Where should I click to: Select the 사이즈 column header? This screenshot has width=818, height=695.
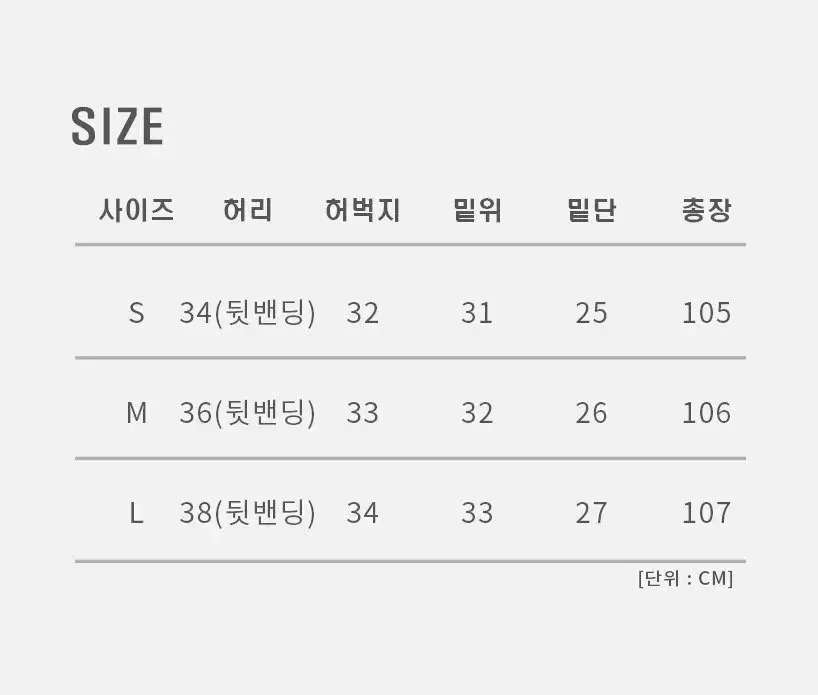(x=137, y=210)
